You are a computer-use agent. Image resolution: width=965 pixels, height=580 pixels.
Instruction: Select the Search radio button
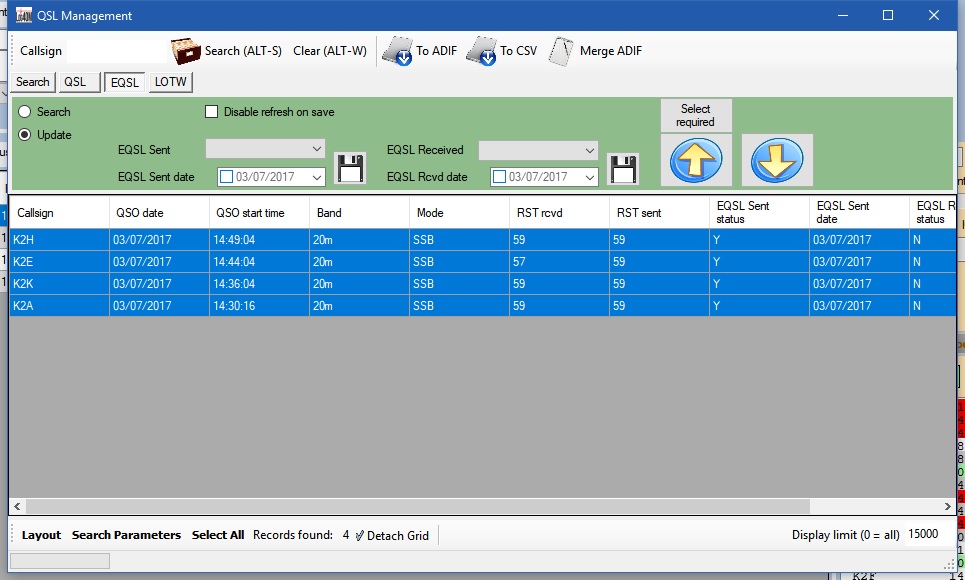pos(25,111)
